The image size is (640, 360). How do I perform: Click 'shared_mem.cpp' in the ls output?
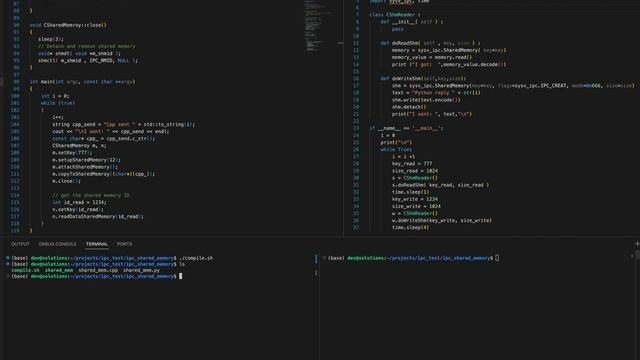point(98,270)
